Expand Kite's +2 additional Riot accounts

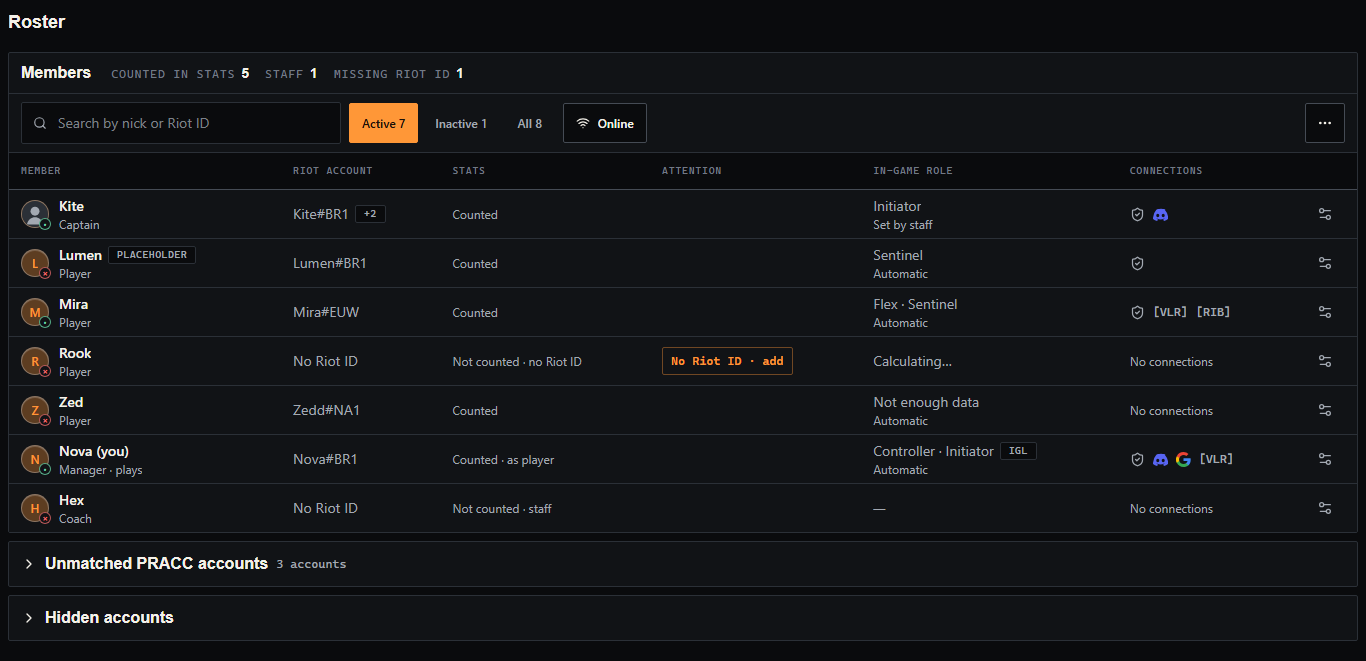[371, 214]
